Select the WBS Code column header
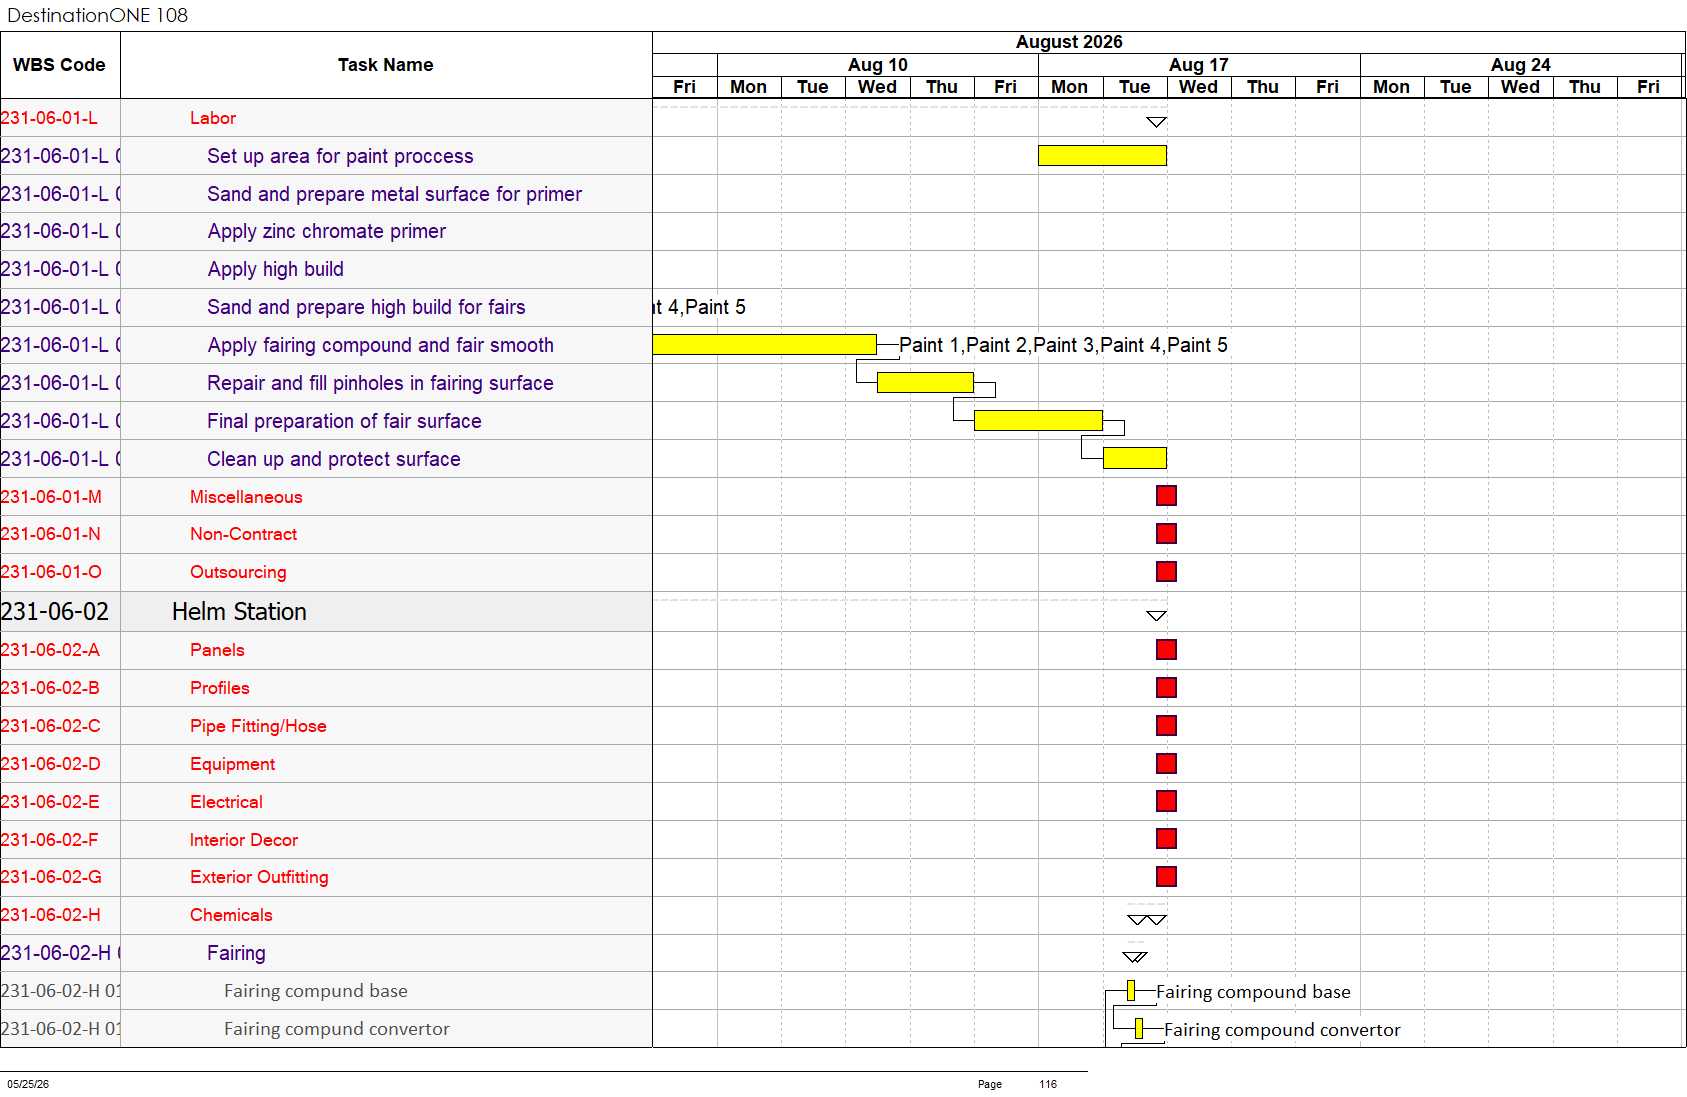This screenshot has height=1097, width=1687. (60, 65)
